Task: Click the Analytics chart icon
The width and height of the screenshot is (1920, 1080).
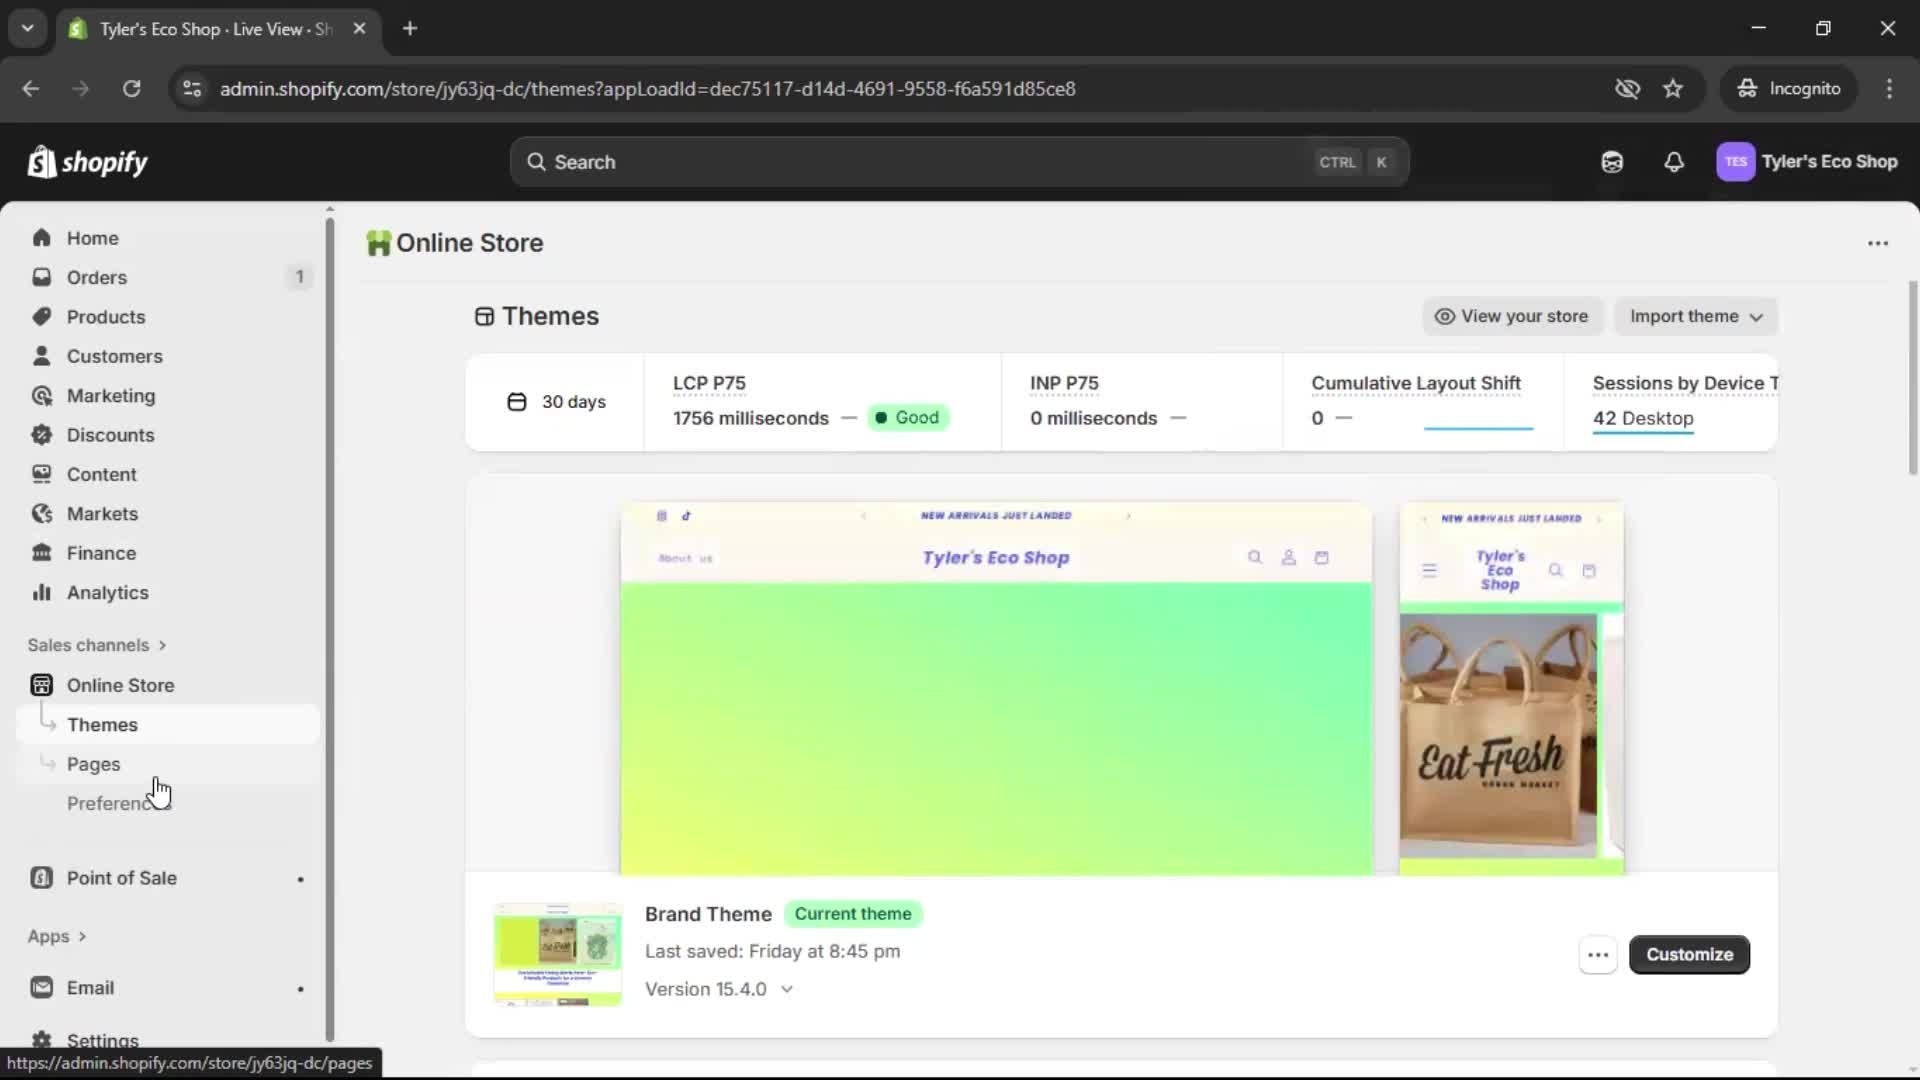Action: 41,592
